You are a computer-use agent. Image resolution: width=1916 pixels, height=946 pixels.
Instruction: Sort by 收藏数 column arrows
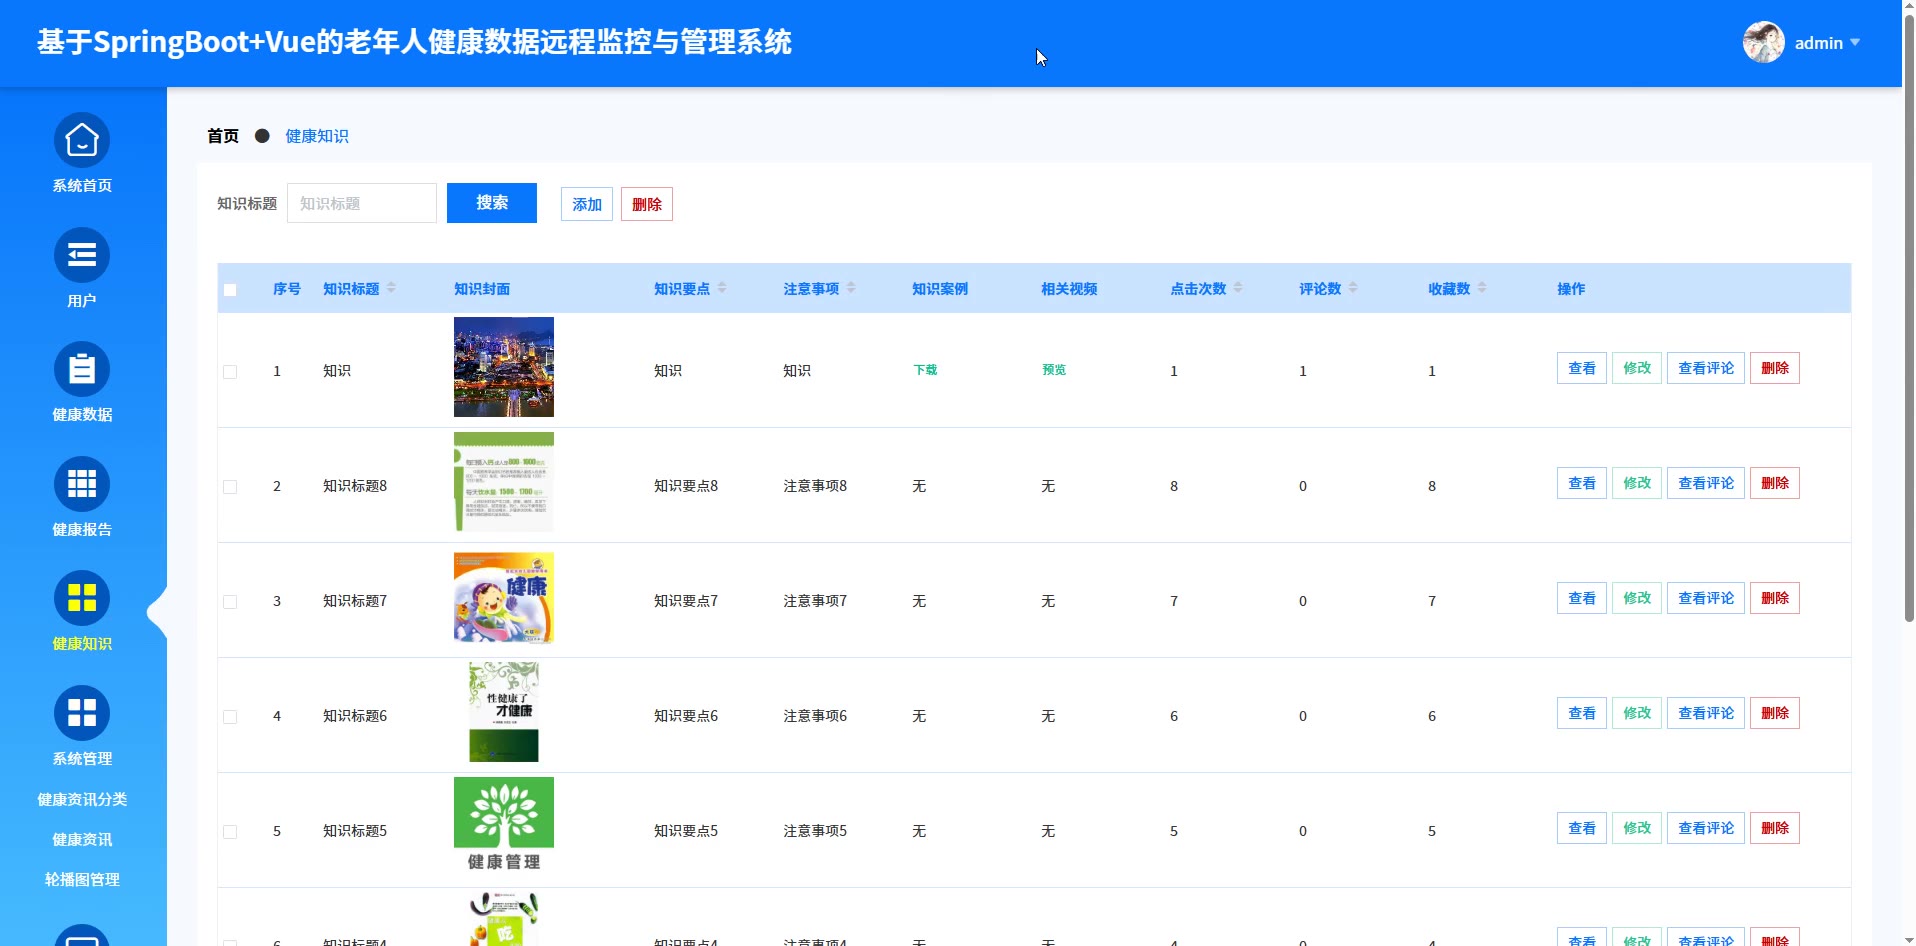coord(1482,288)
